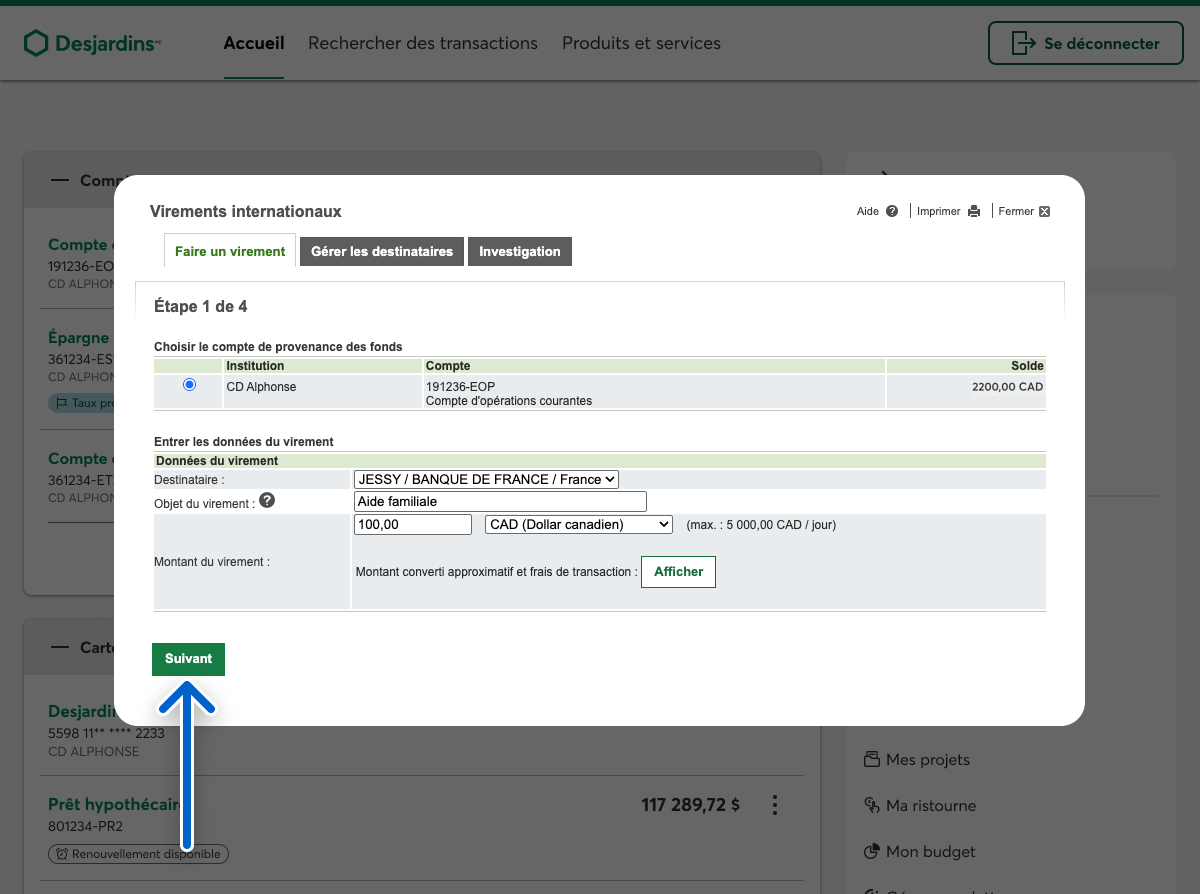Open Ma ristourne in sidebar

pos(930,806)
